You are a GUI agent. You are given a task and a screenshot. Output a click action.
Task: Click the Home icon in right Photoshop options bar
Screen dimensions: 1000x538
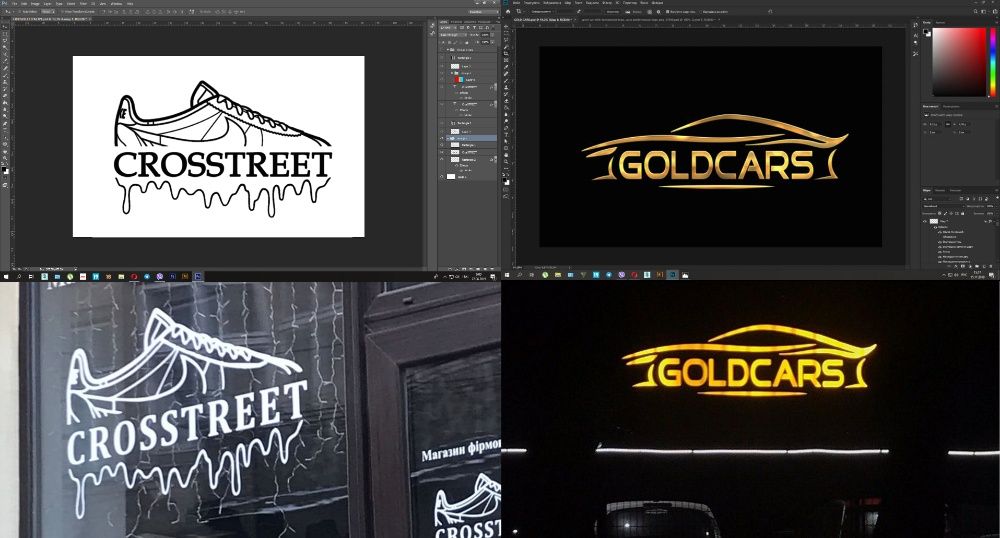(x=508, y=11)
